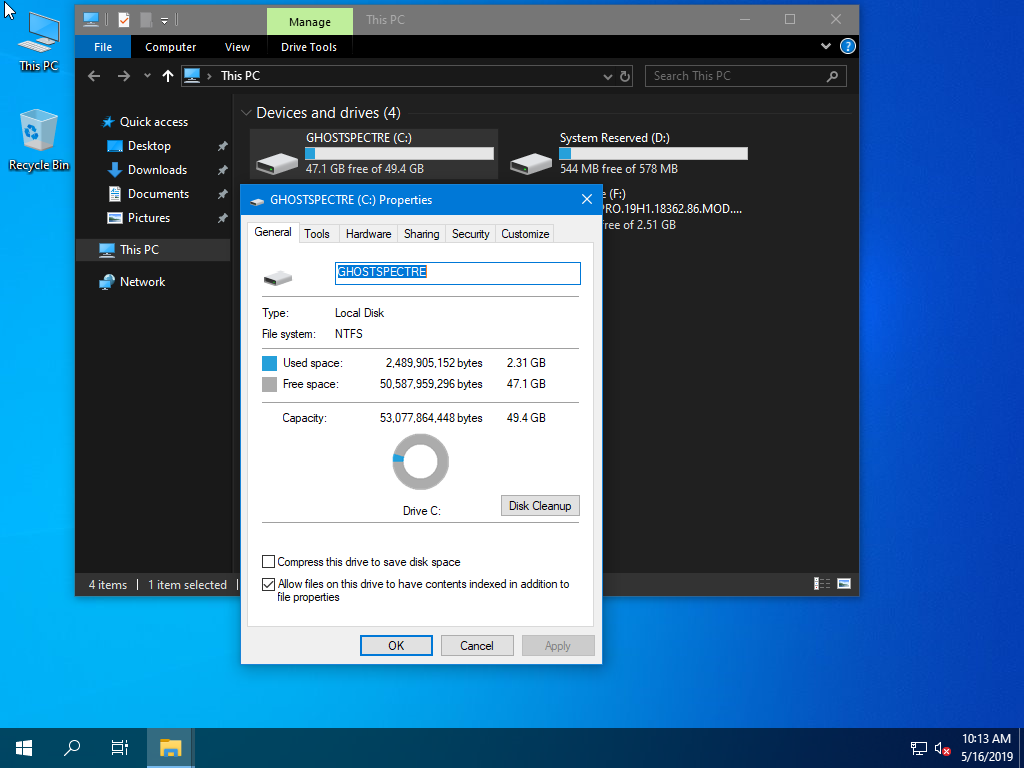Open taskbar Search

(x=72, y=748)
